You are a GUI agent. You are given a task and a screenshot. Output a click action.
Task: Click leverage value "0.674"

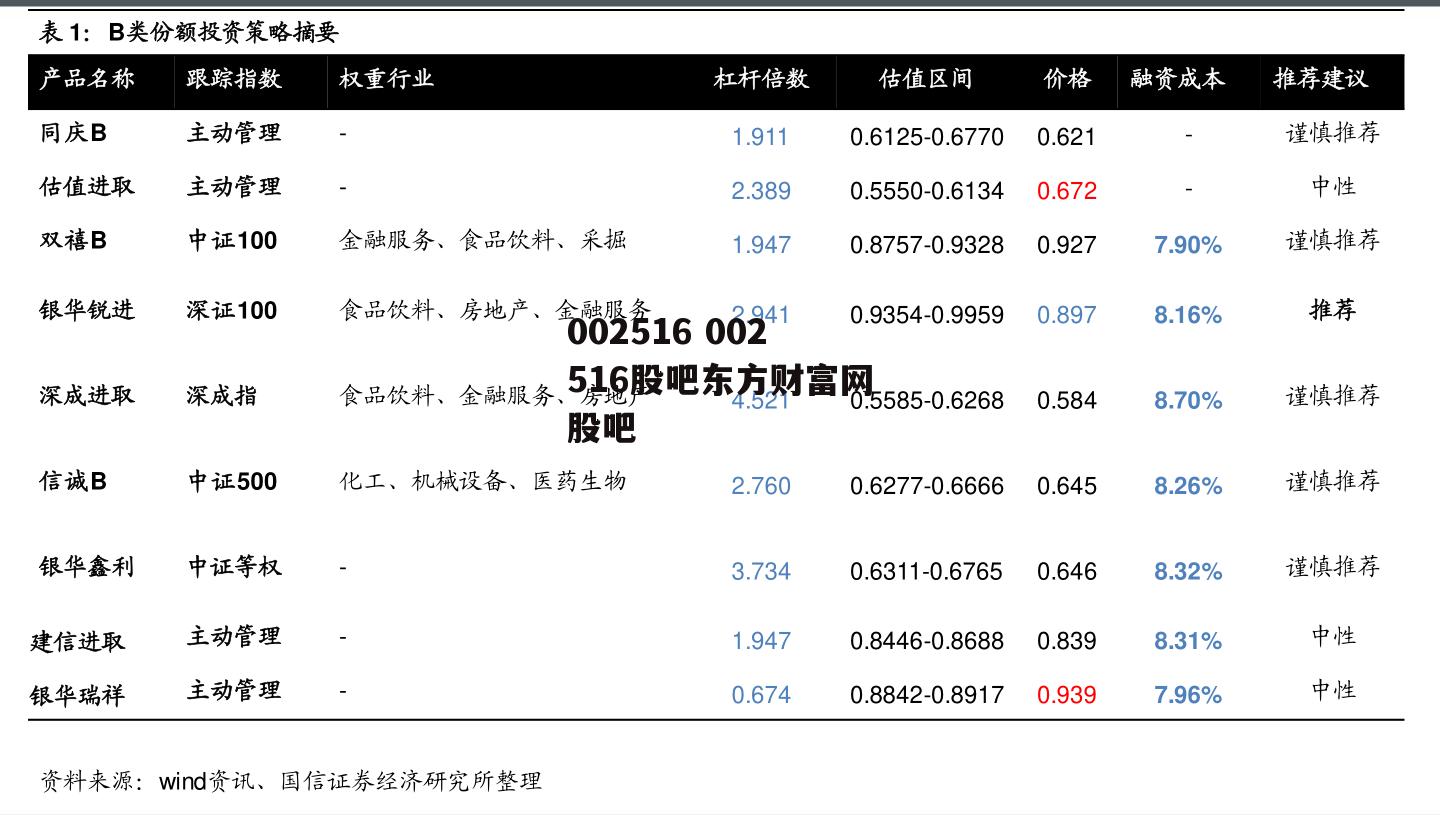761,695
